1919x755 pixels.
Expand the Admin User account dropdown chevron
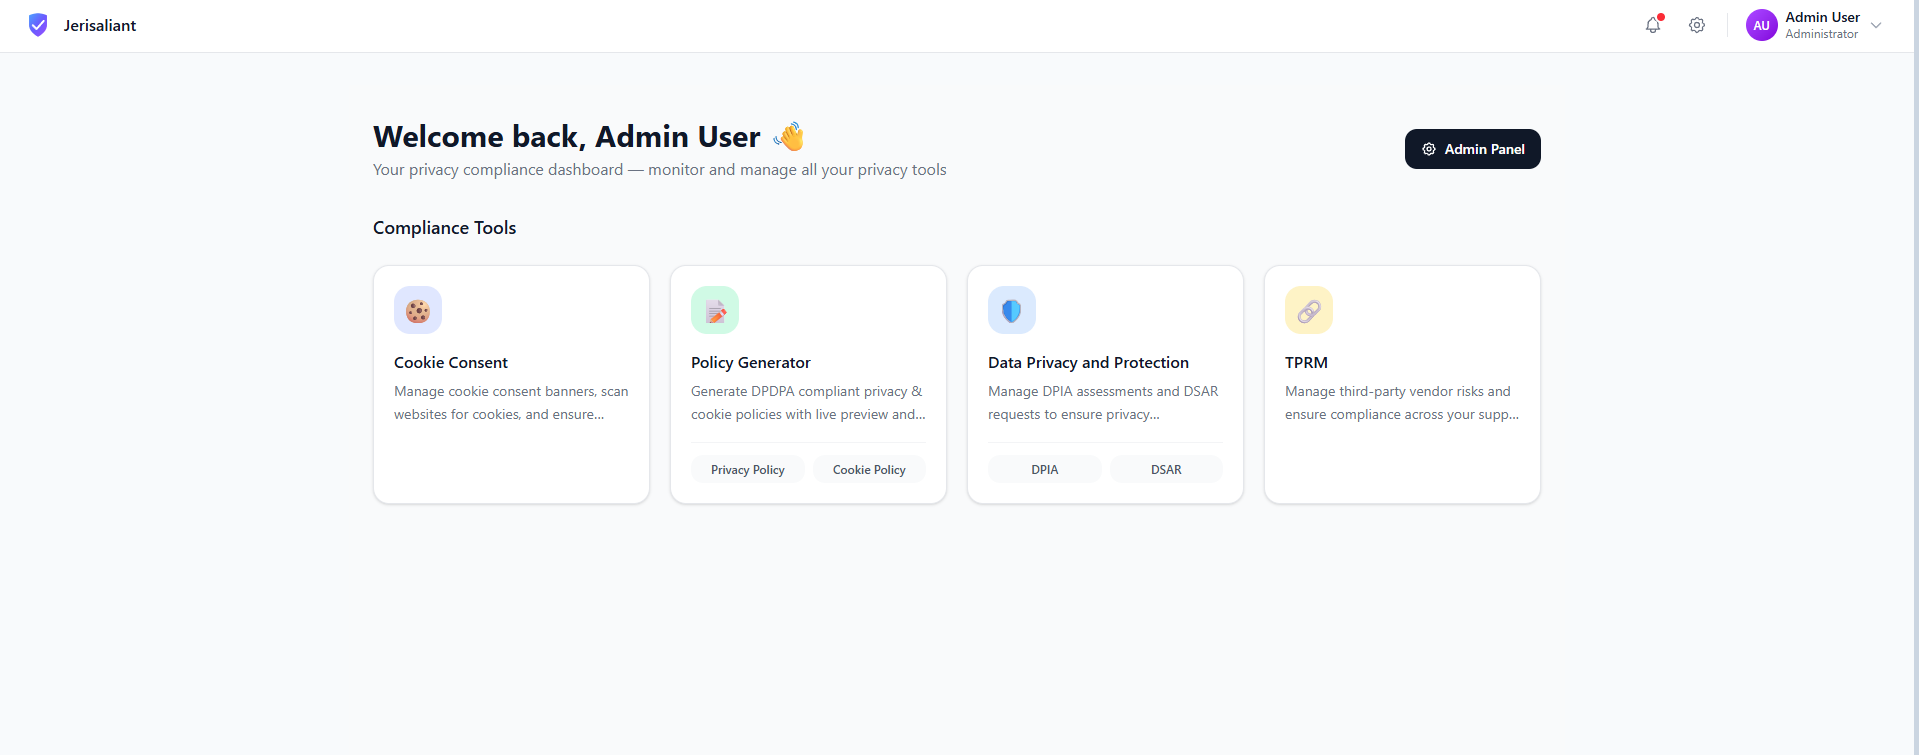[1876, 25]
